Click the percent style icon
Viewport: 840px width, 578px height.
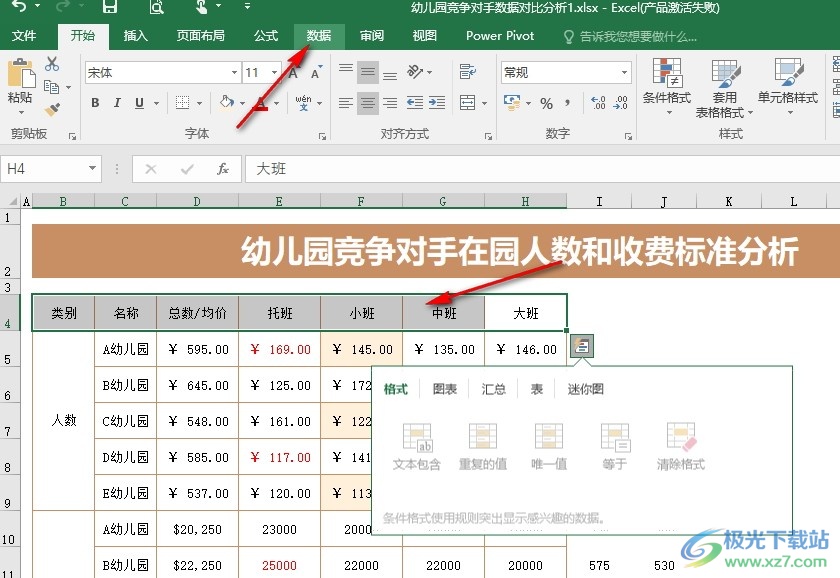546,103
